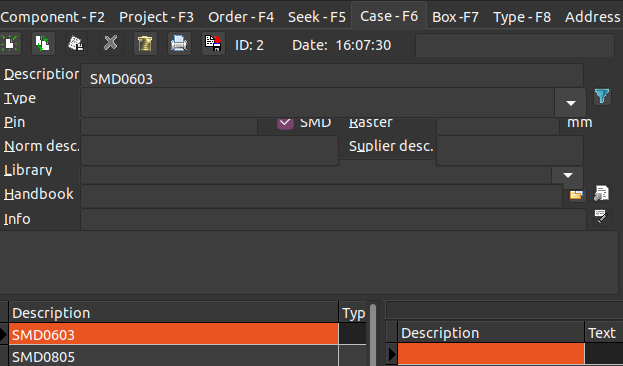The width and height of the screenshot is (623, 366).
Task: Click the trash bin delete icon
Action: 145,43
